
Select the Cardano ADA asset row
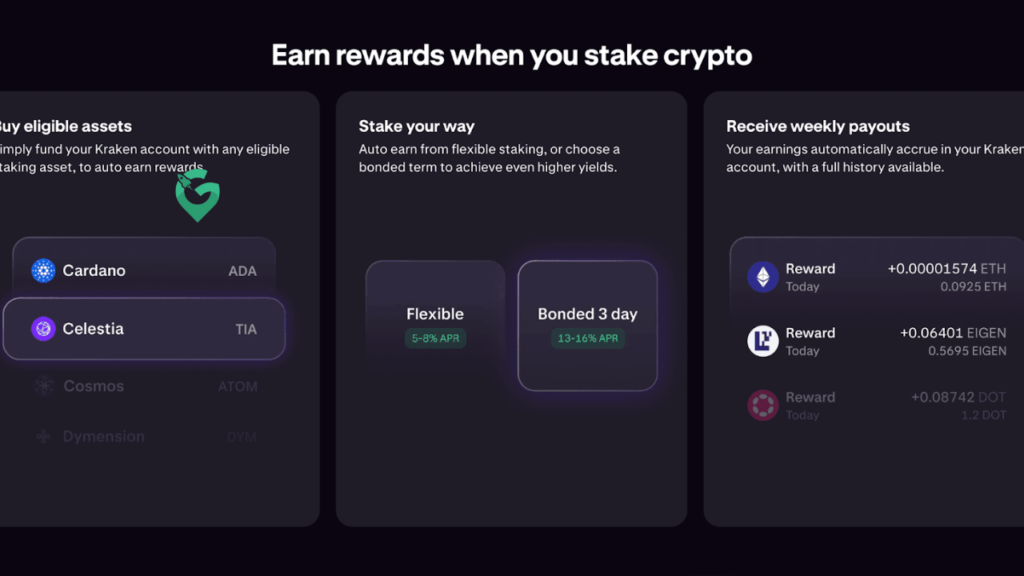pyautogui.click(x=145, y=270)
